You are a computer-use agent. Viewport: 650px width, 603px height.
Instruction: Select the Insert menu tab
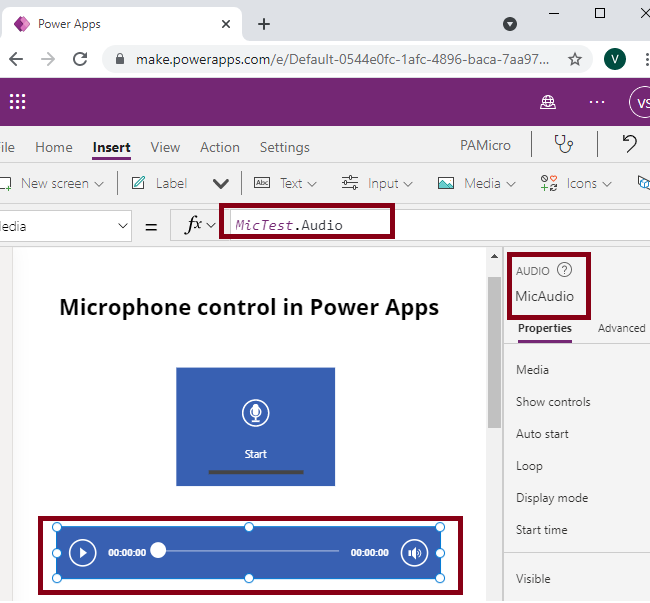click(112, 147)
